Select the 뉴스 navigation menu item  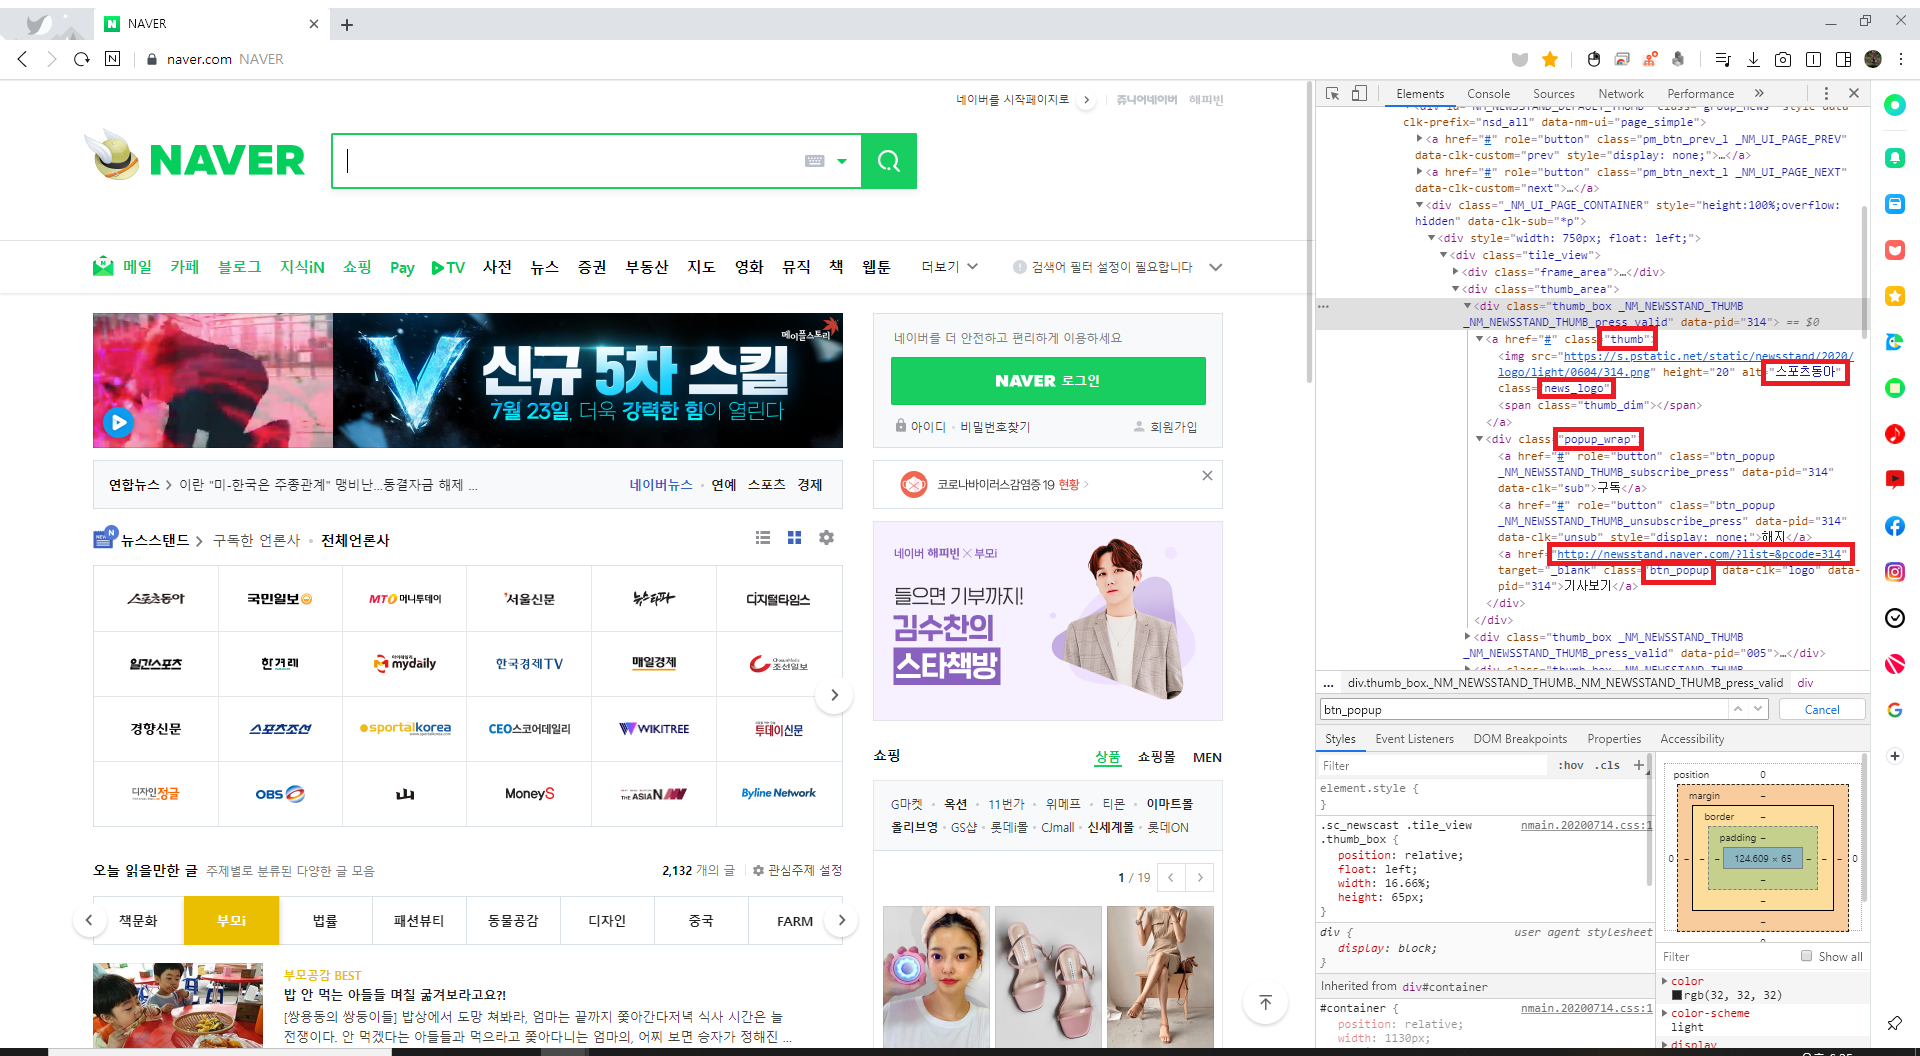pyautogui.click(x=544, y=267)
